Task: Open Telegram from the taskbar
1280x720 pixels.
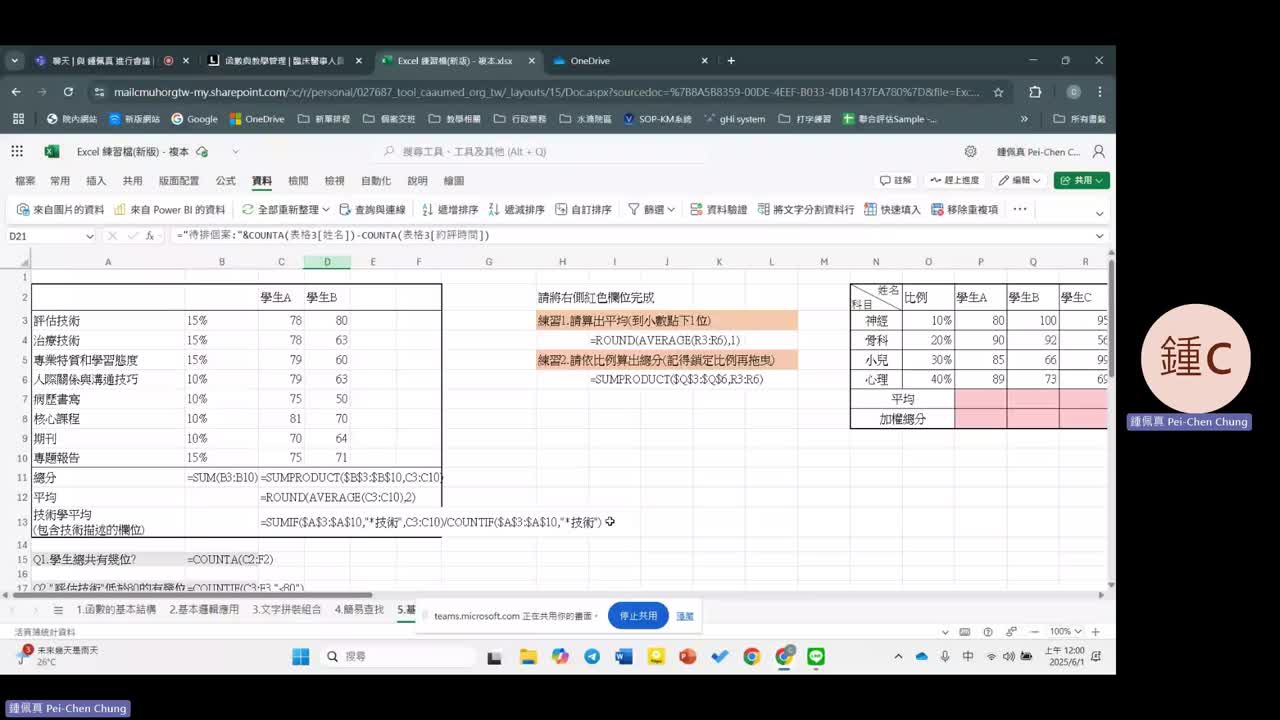Action: point(592,656)
